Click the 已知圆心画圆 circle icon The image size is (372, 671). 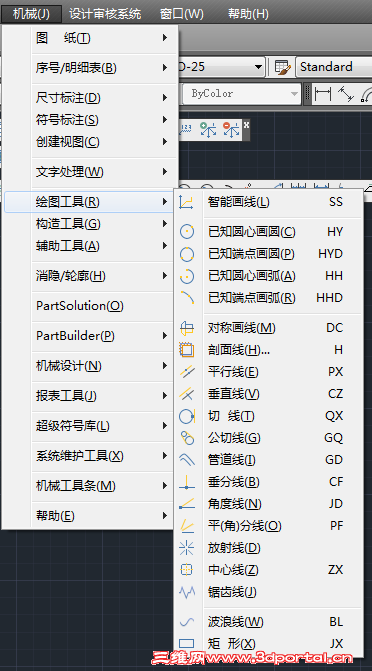pos(187,232)
